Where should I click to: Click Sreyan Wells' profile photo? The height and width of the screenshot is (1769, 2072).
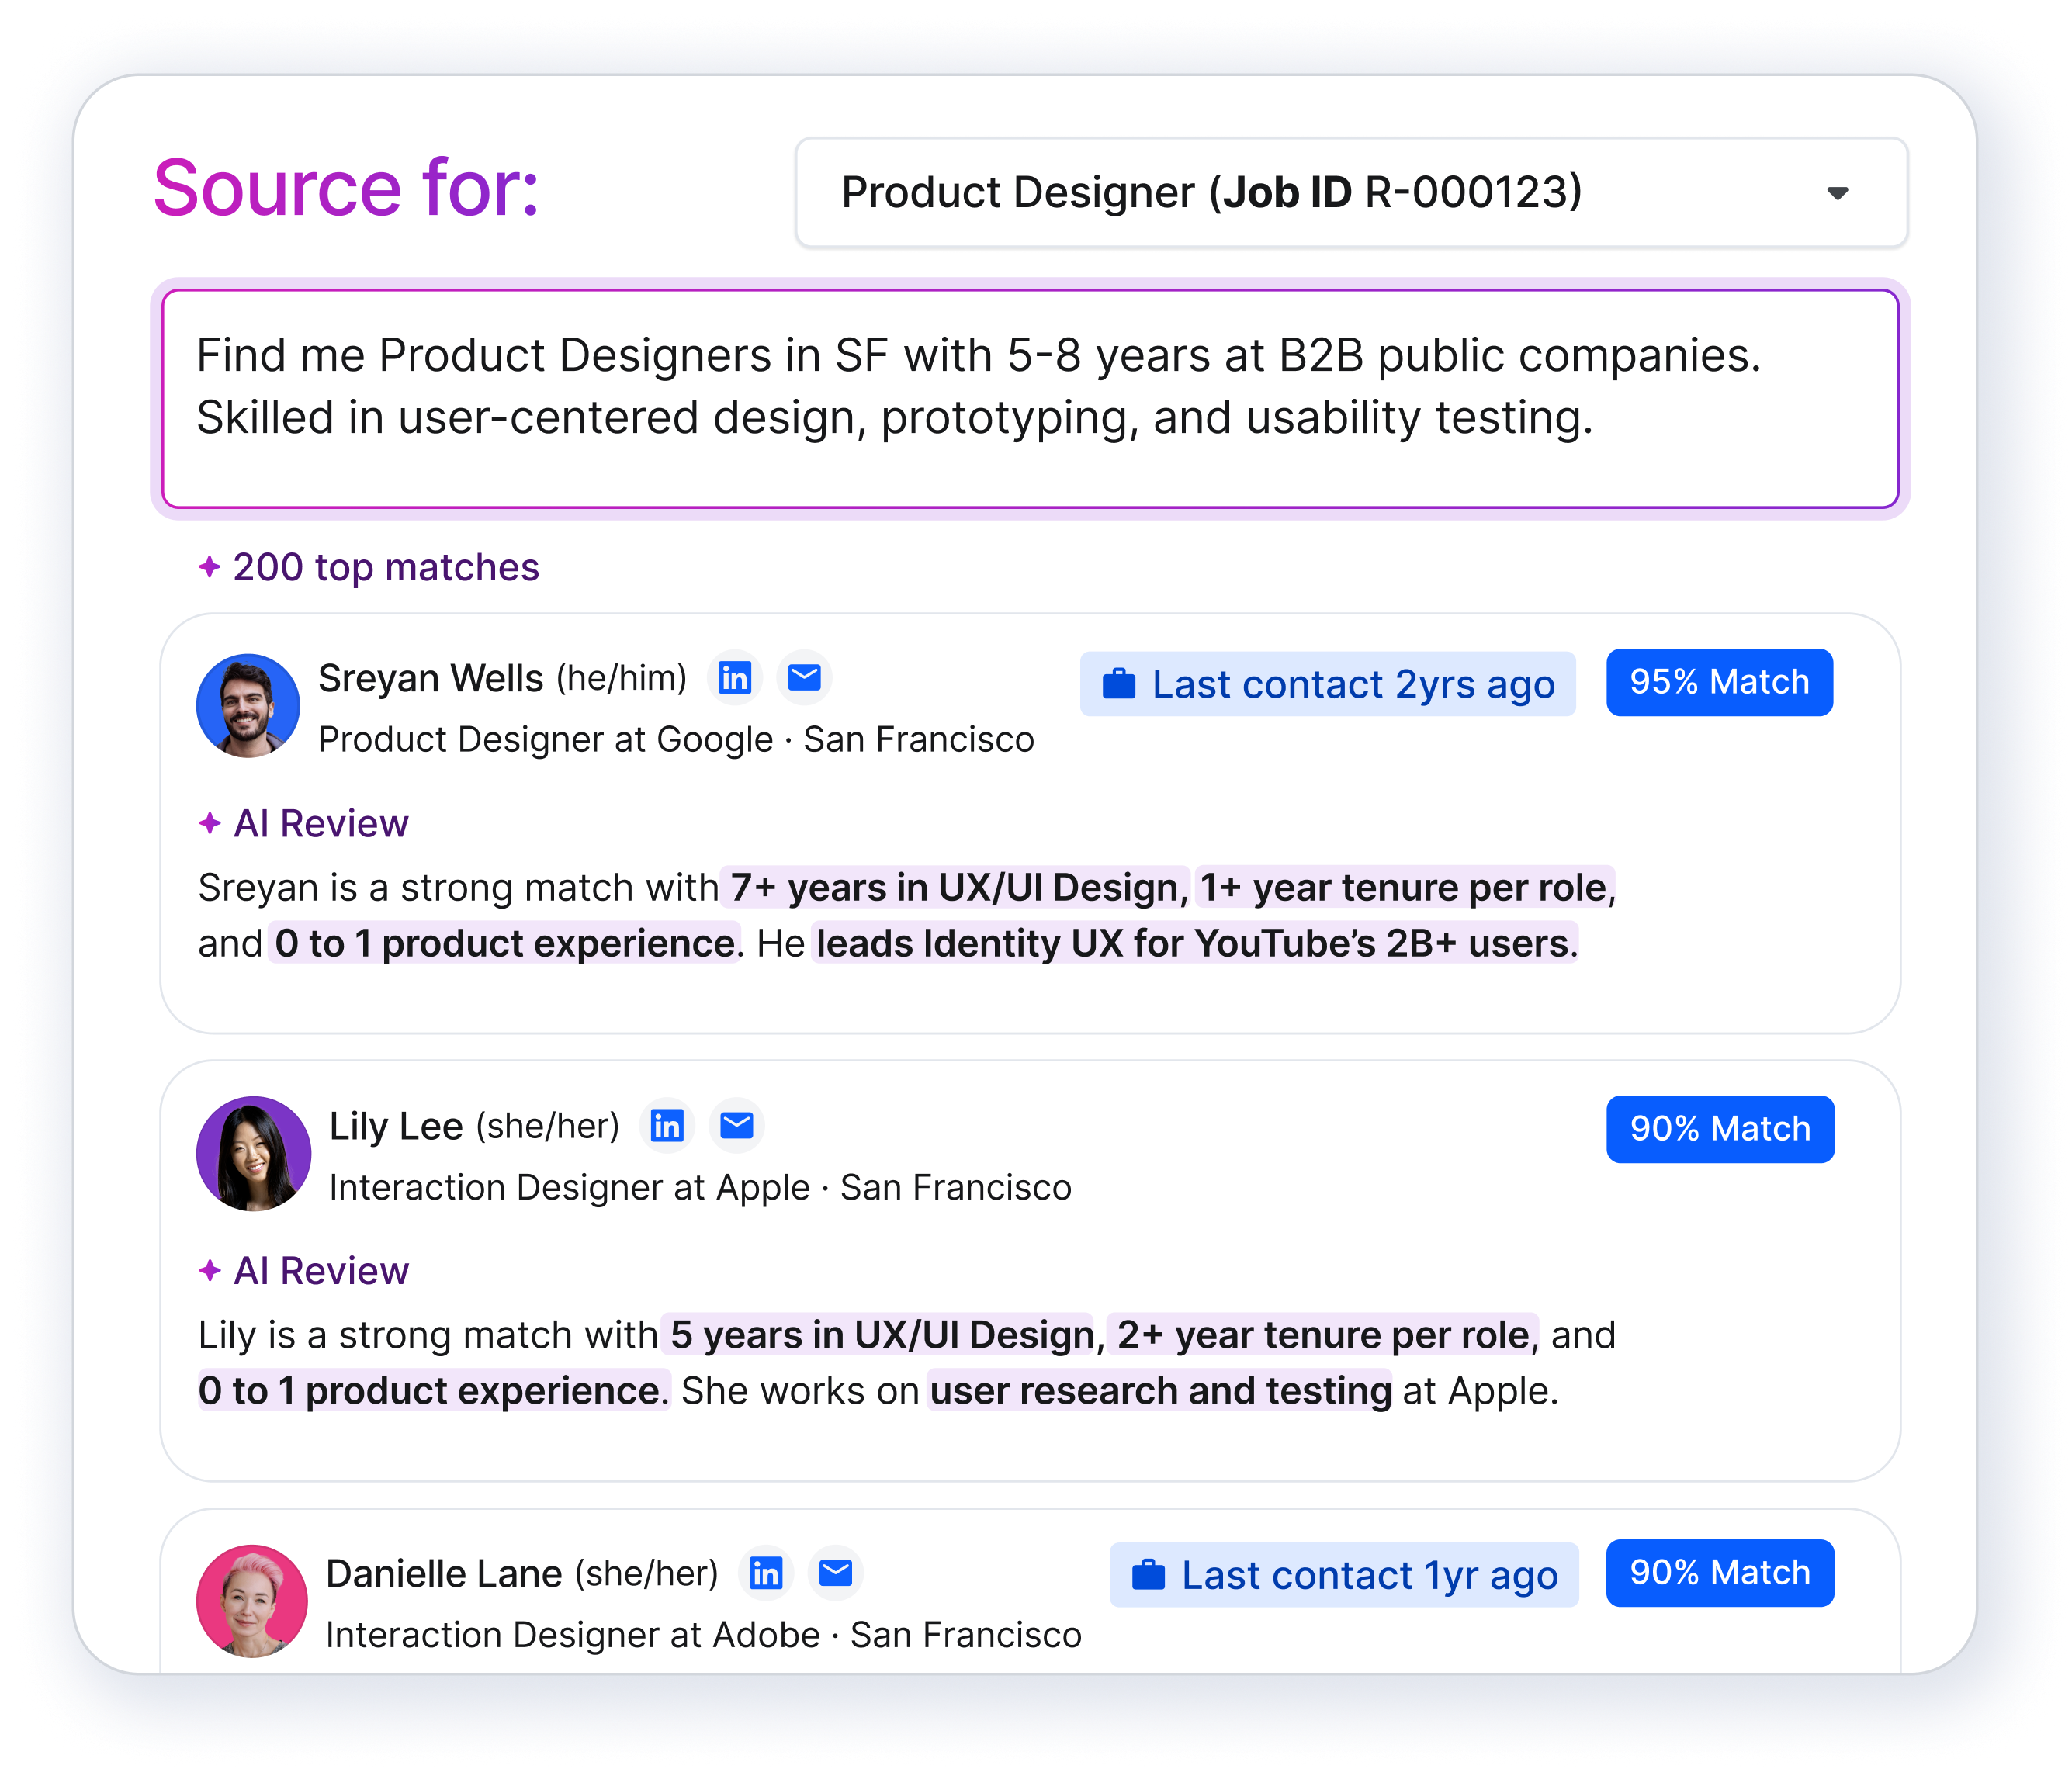point(248,706)
